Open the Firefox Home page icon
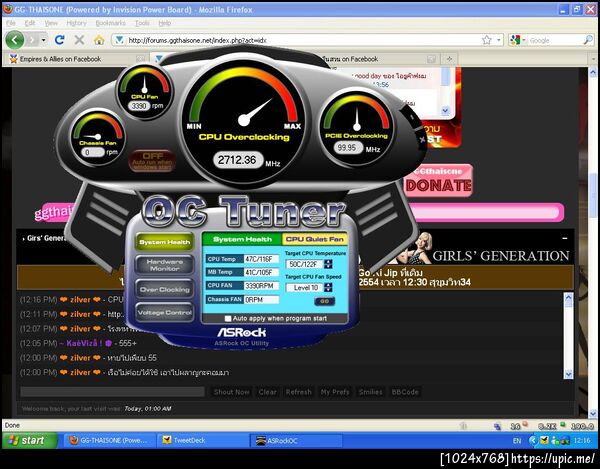600x469 pixels. pyautogui.click(x=99, y=40)
